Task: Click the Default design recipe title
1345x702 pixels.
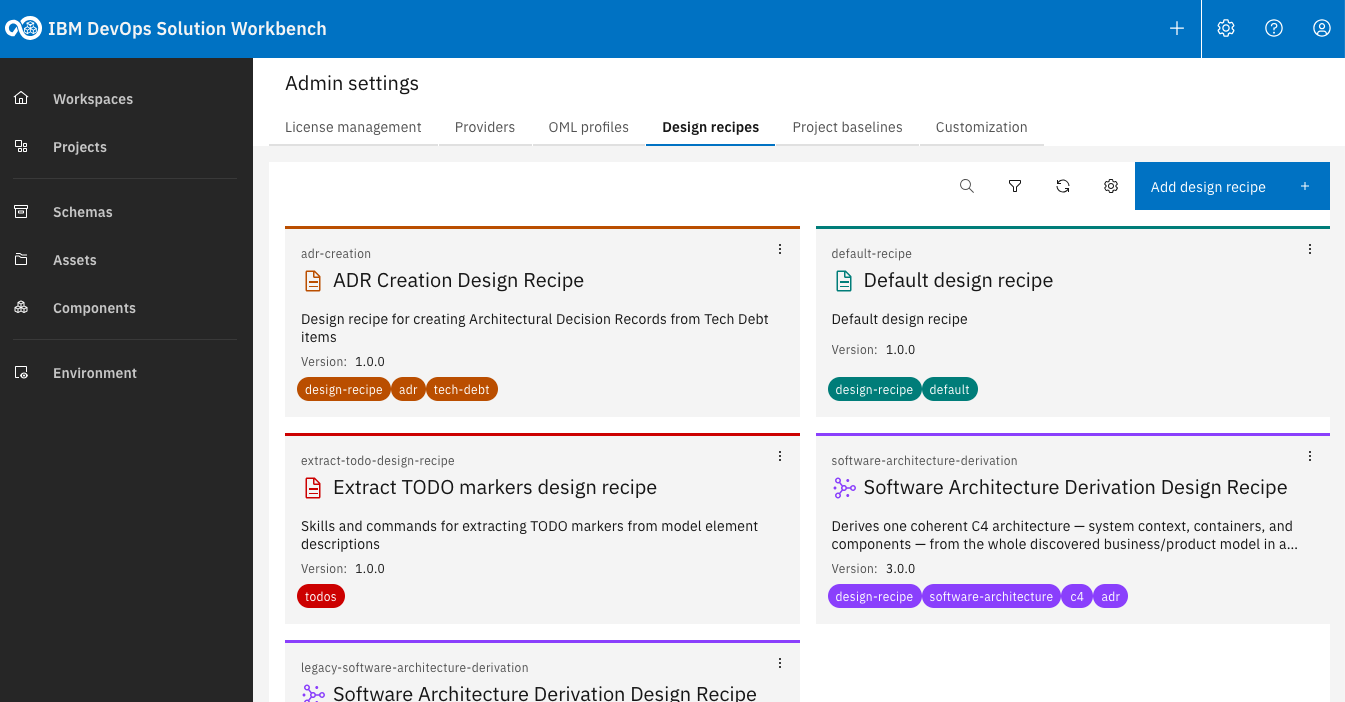Action: (958, 281)
